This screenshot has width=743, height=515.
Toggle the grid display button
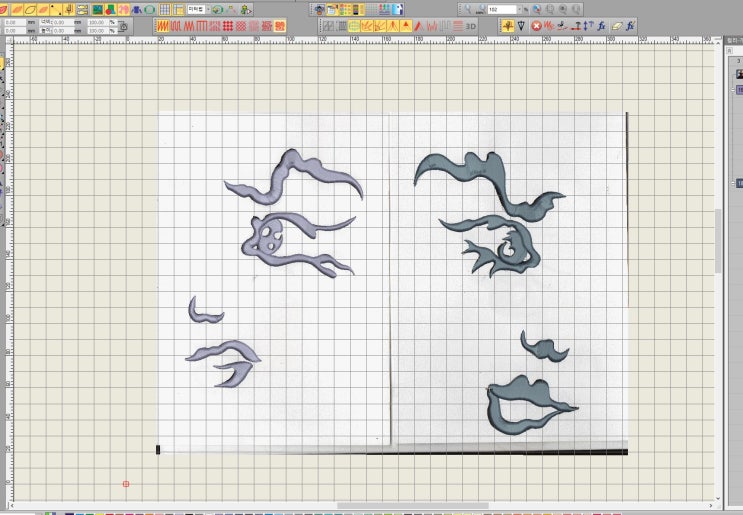(x=164, y=9)
